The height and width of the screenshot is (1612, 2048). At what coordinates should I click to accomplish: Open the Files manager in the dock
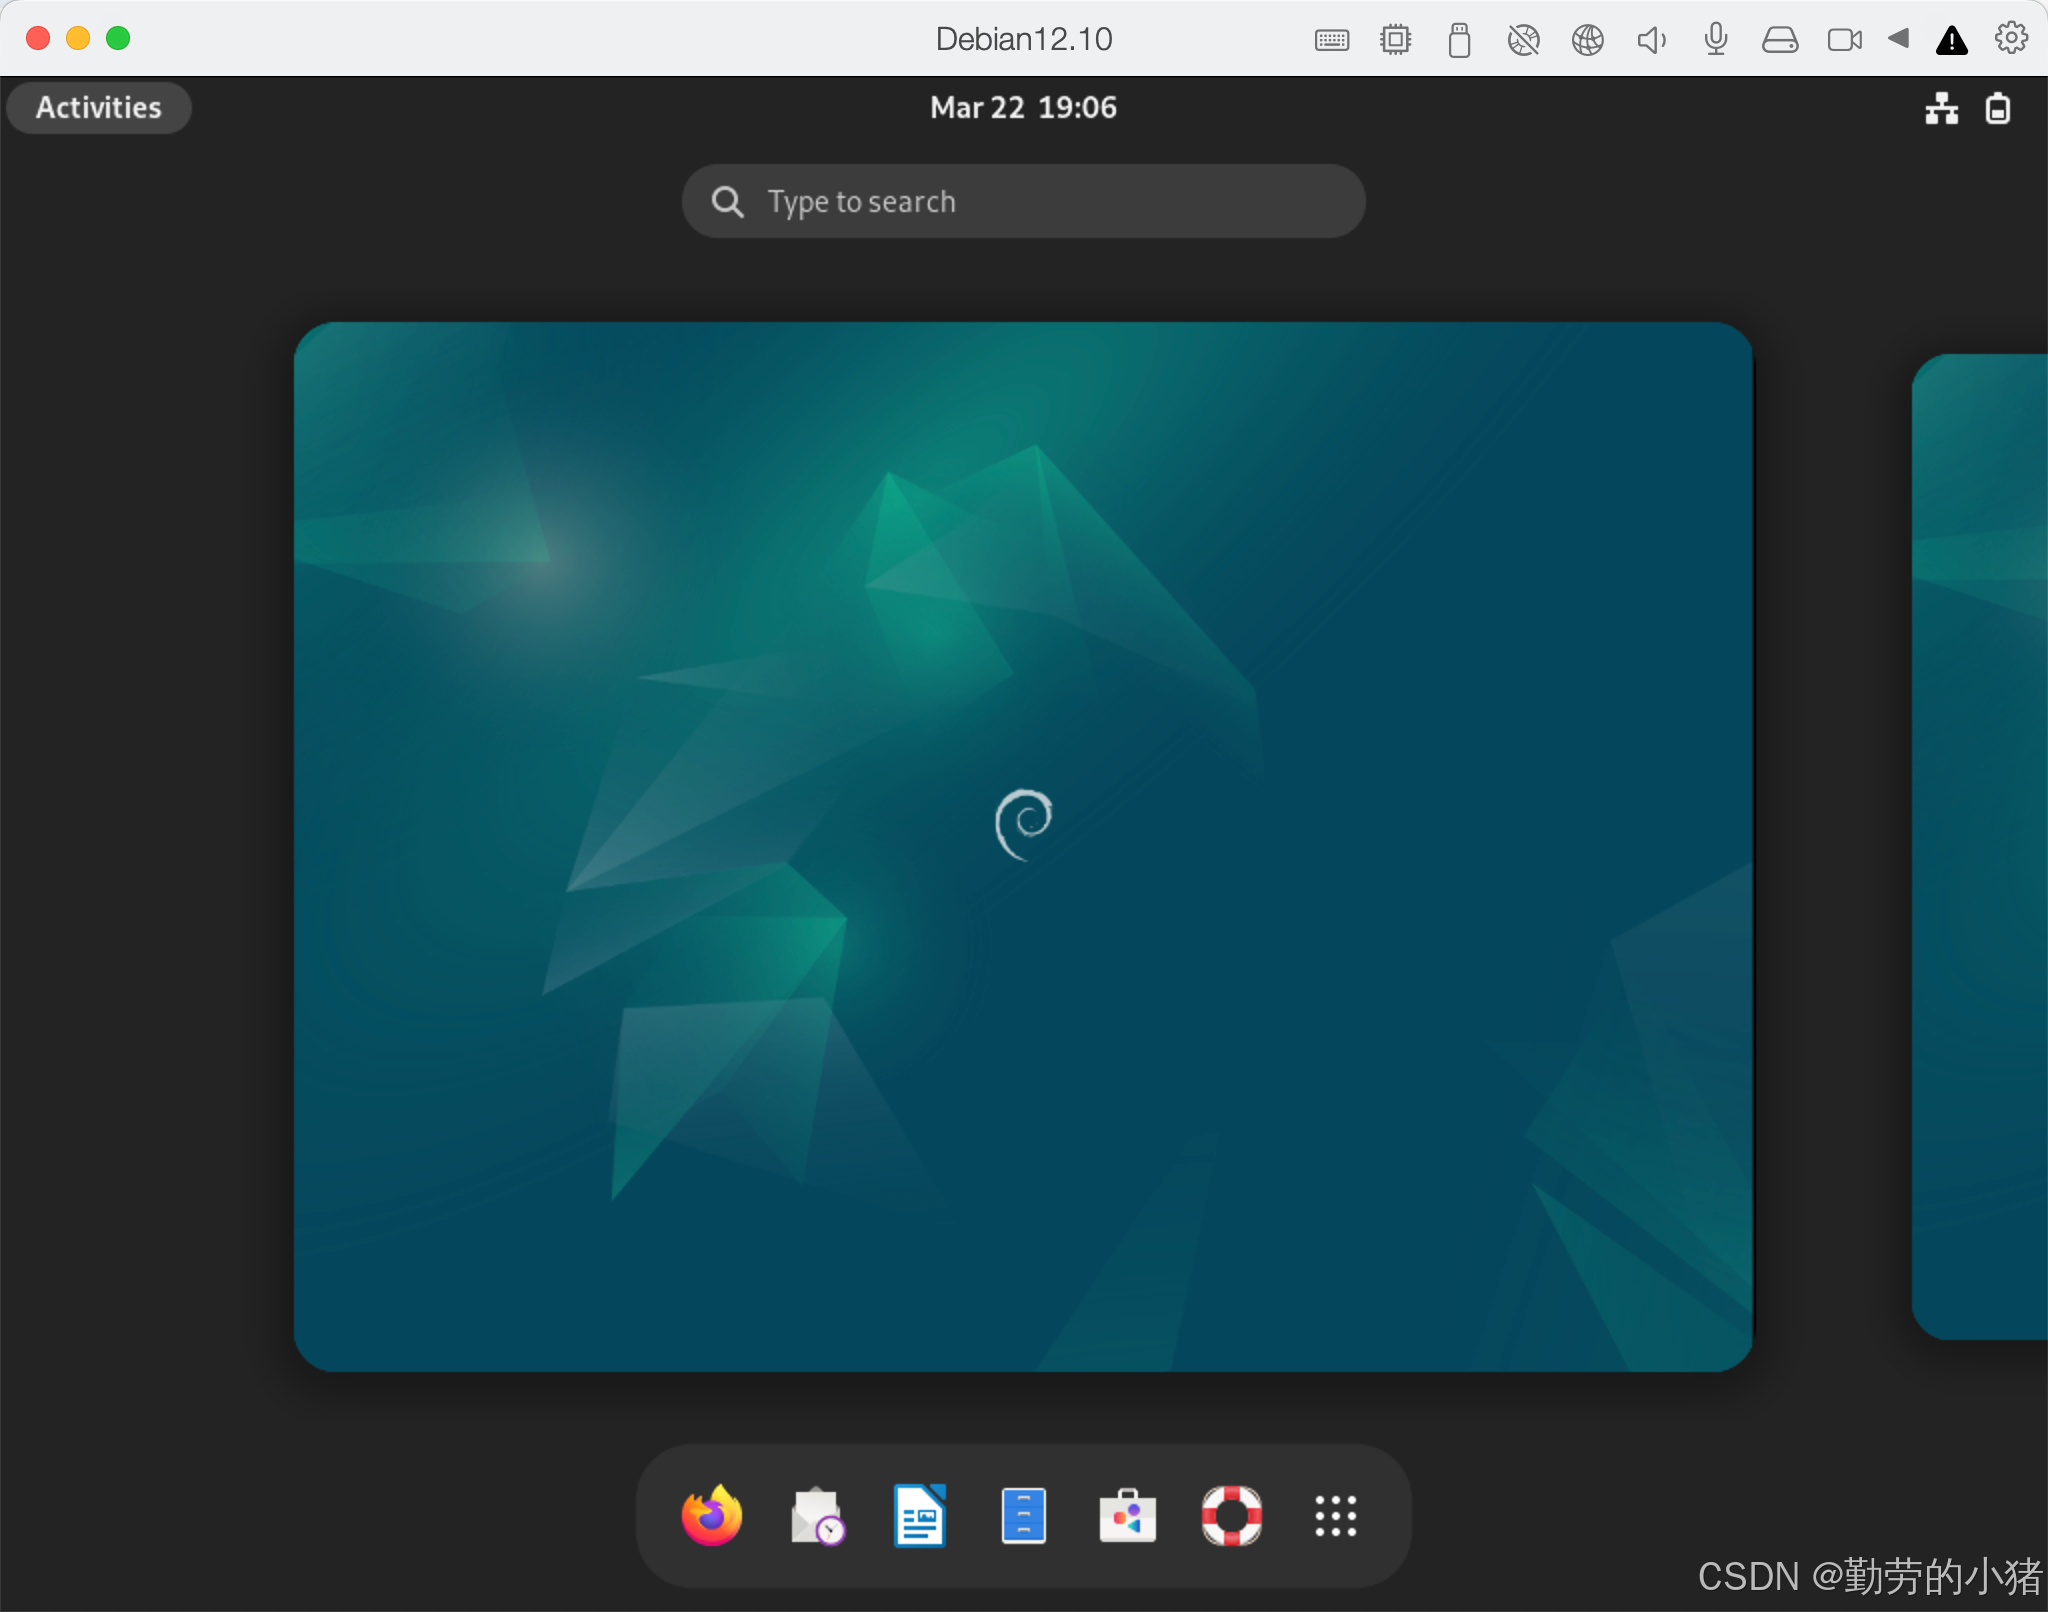tap(1024, 1516)
